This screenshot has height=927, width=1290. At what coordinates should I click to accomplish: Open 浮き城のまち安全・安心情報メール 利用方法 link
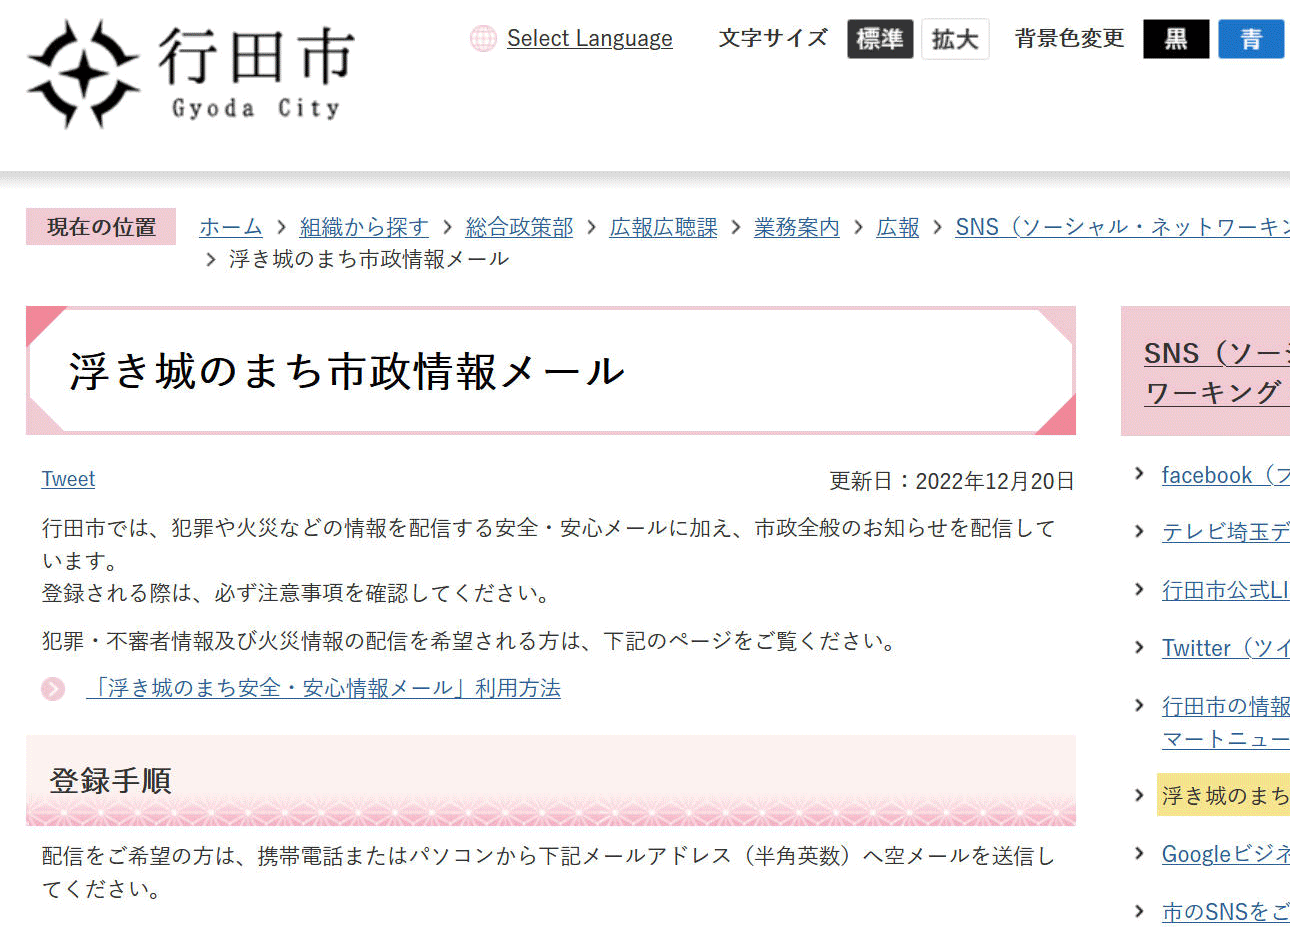(x=323, y=688)
